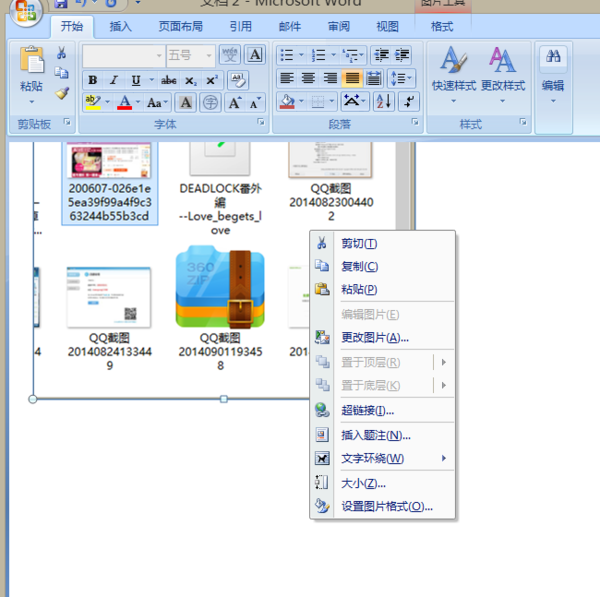Grow font size
This screenshot has height=597, width=600.
[234, 103]
